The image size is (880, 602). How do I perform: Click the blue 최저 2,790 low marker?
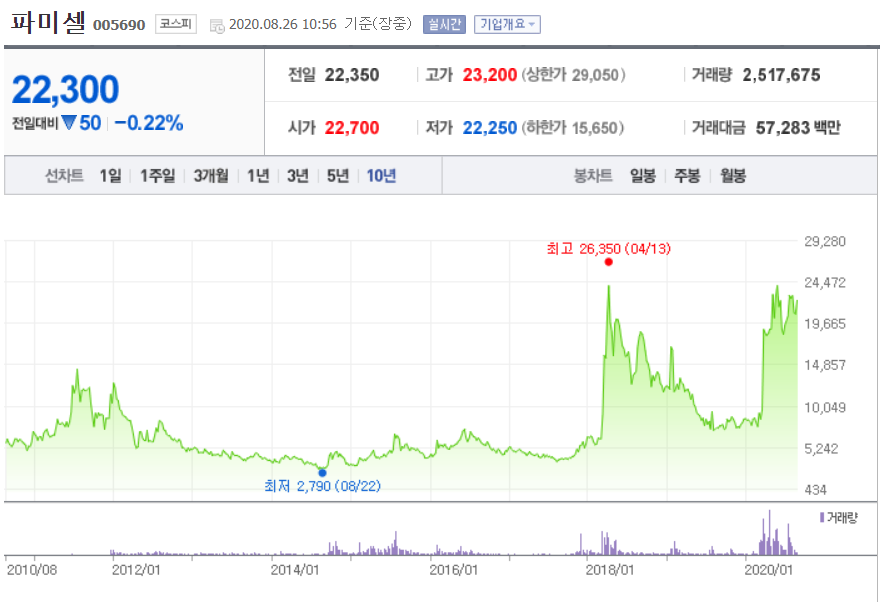322,473
